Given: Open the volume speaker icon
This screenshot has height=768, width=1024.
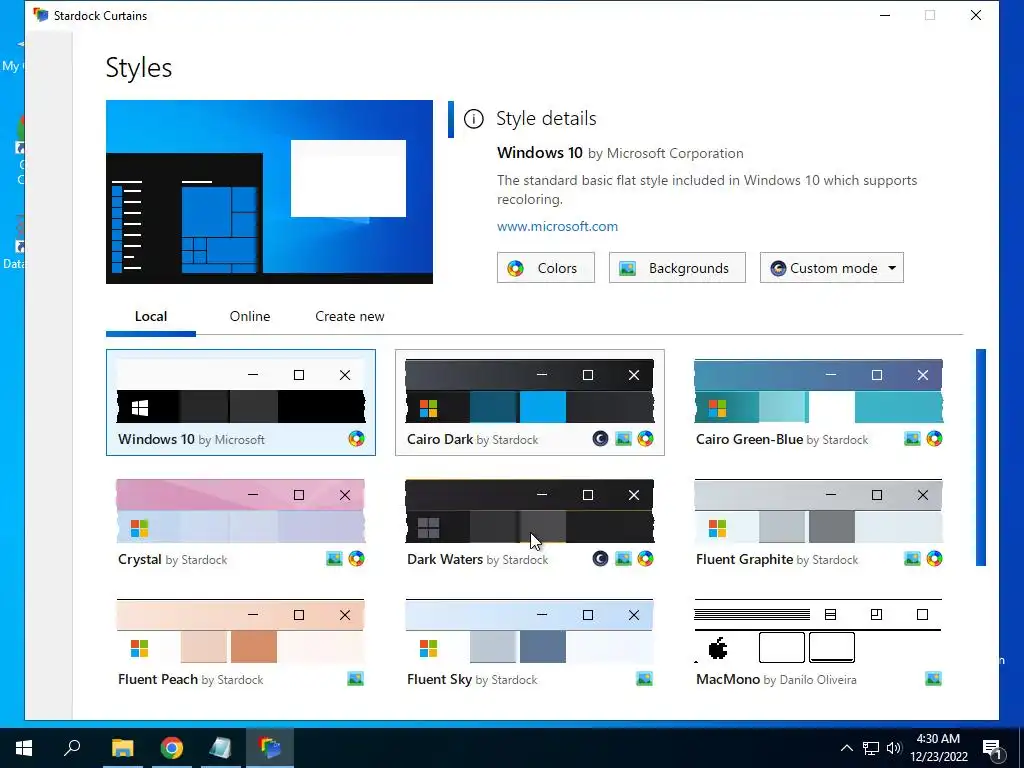Looking at the screenshot, I should tap(894, 748).
